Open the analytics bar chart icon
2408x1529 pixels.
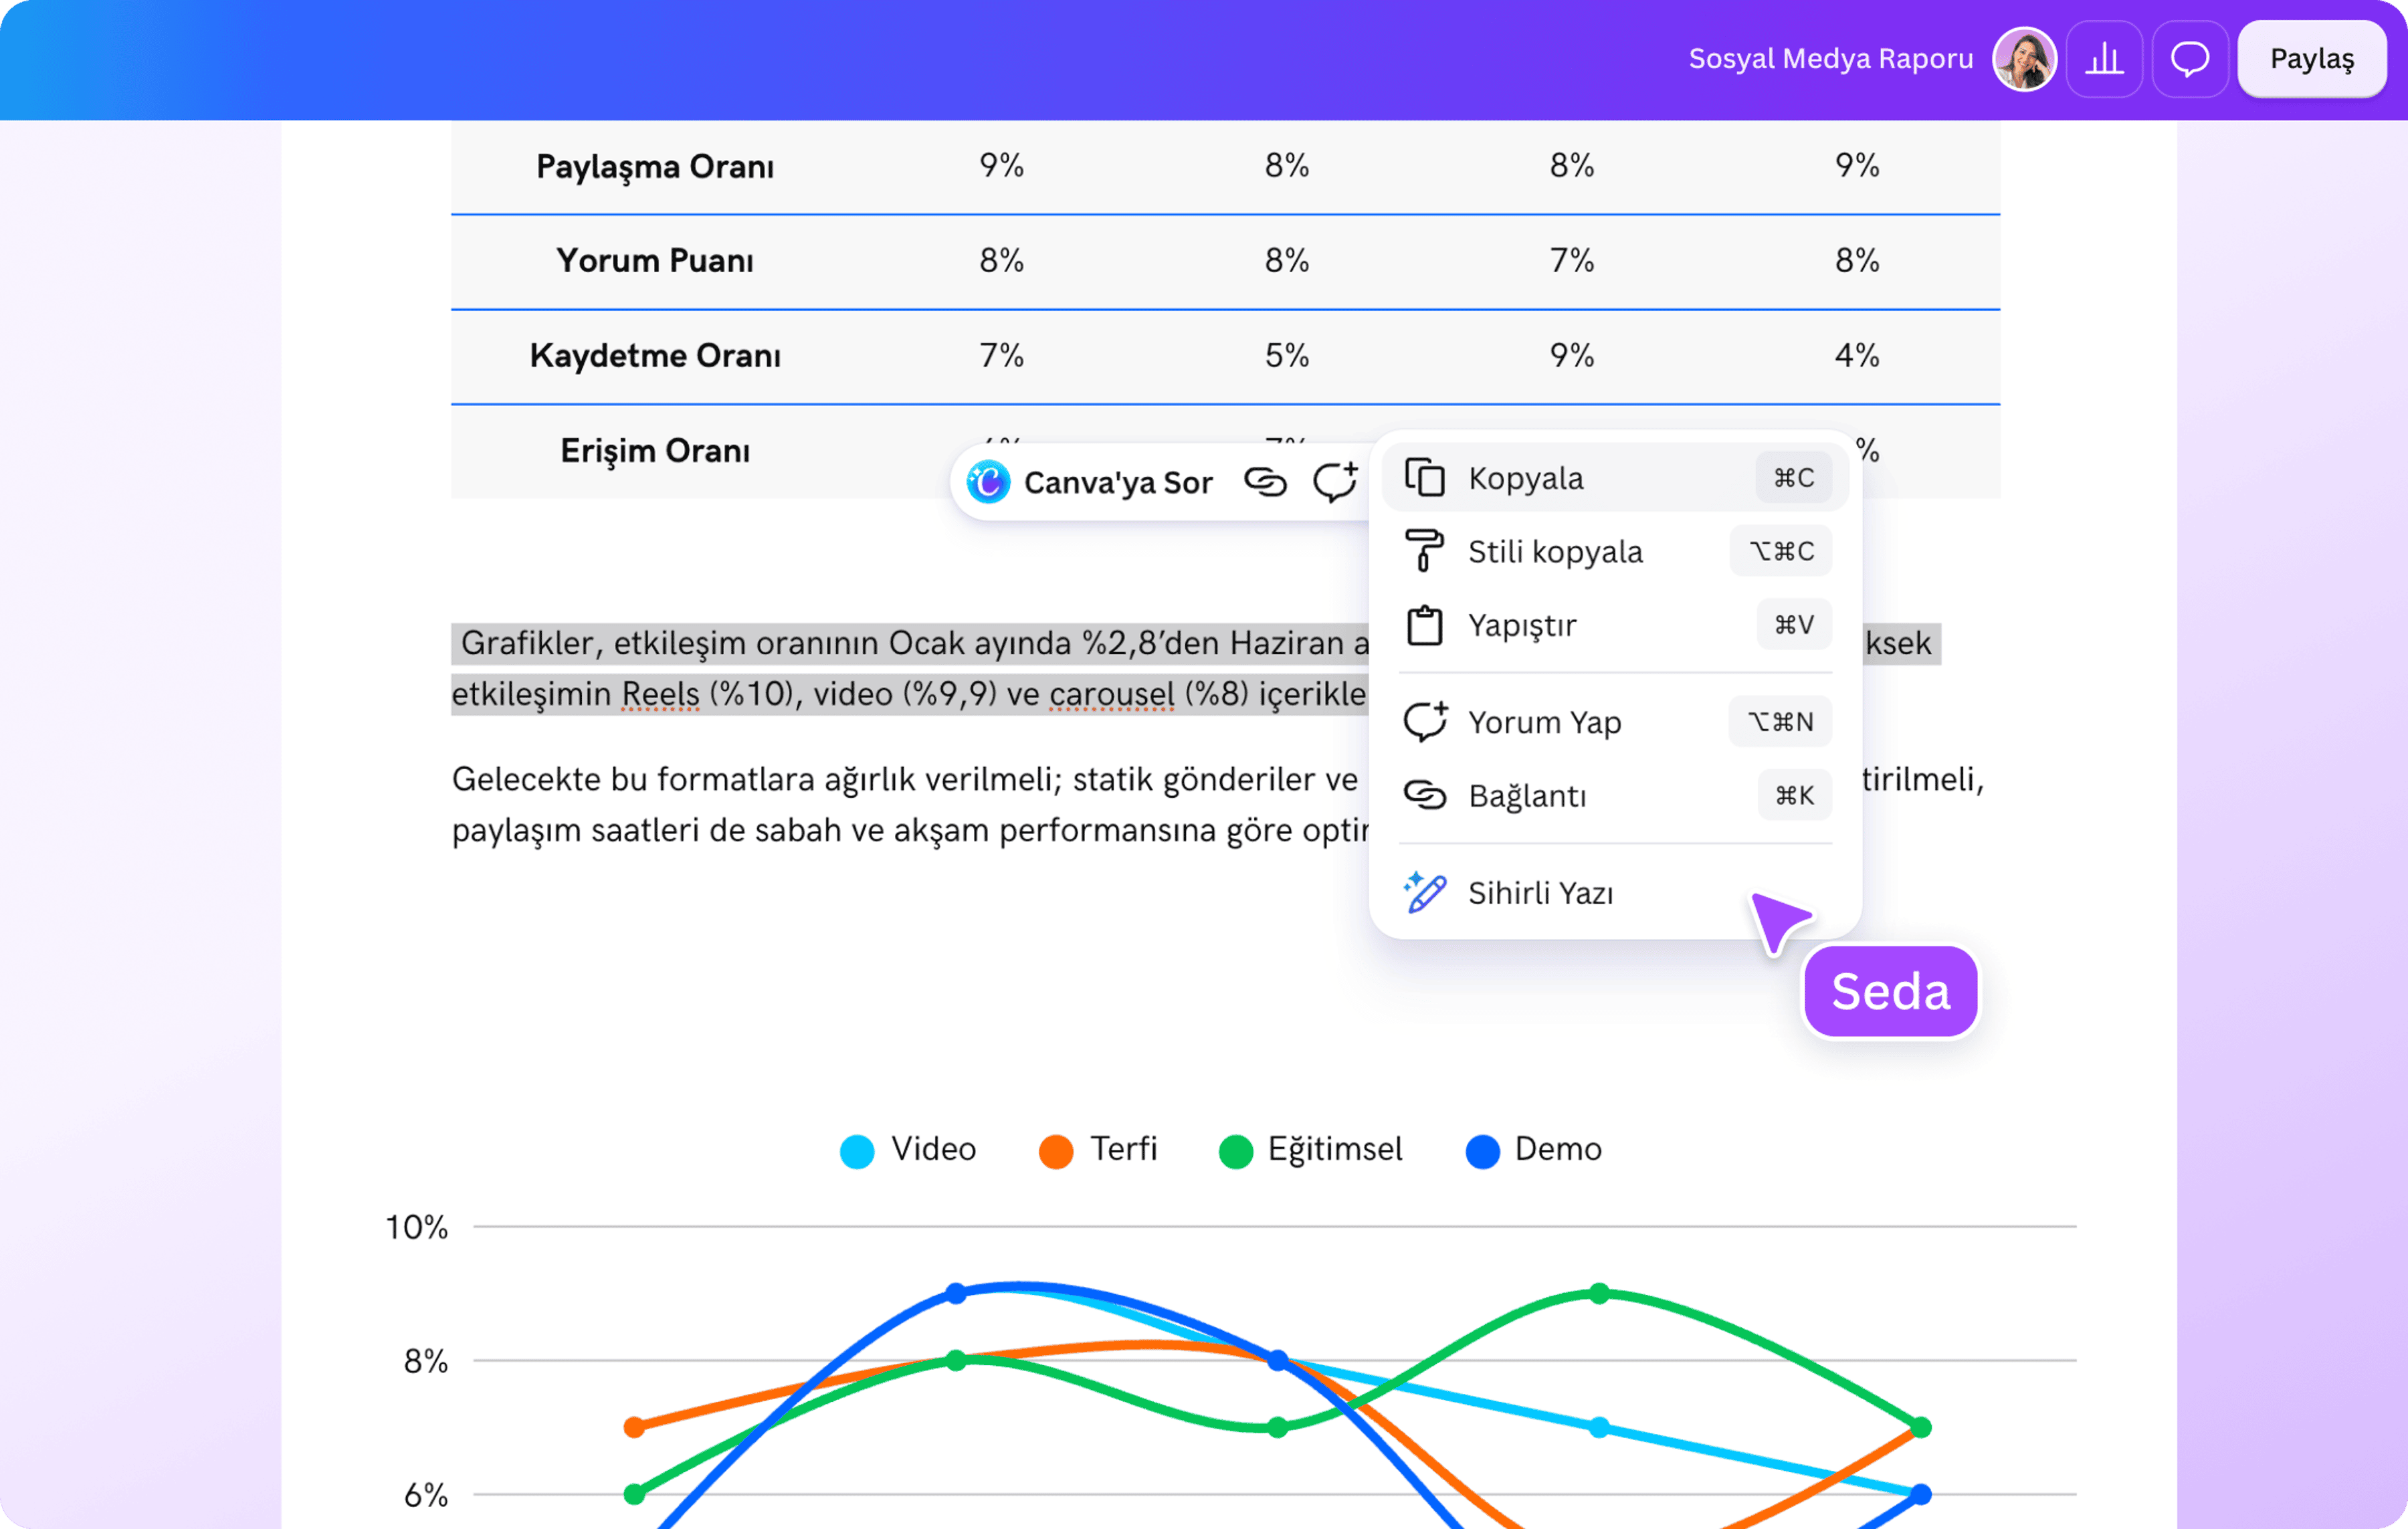tap(2104, 59)
